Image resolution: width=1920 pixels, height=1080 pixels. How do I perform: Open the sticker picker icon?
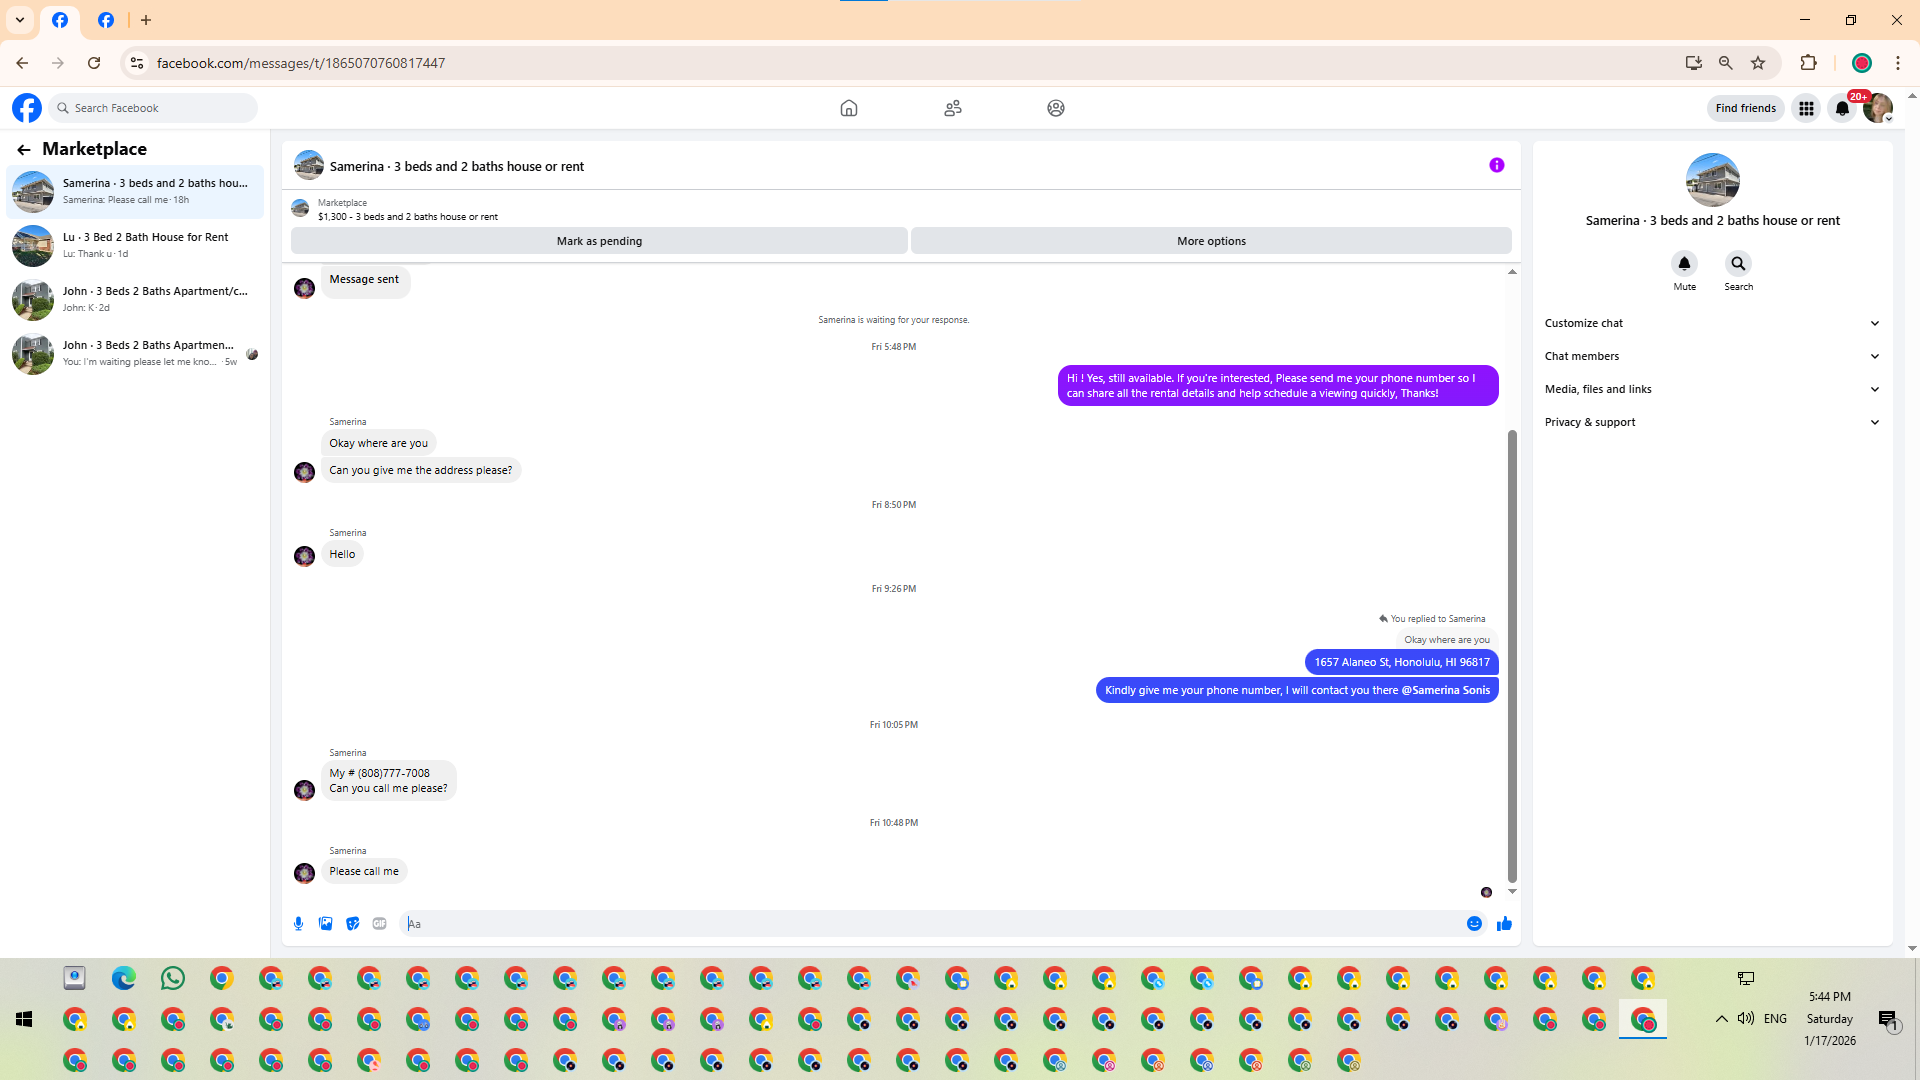(352, 924)
